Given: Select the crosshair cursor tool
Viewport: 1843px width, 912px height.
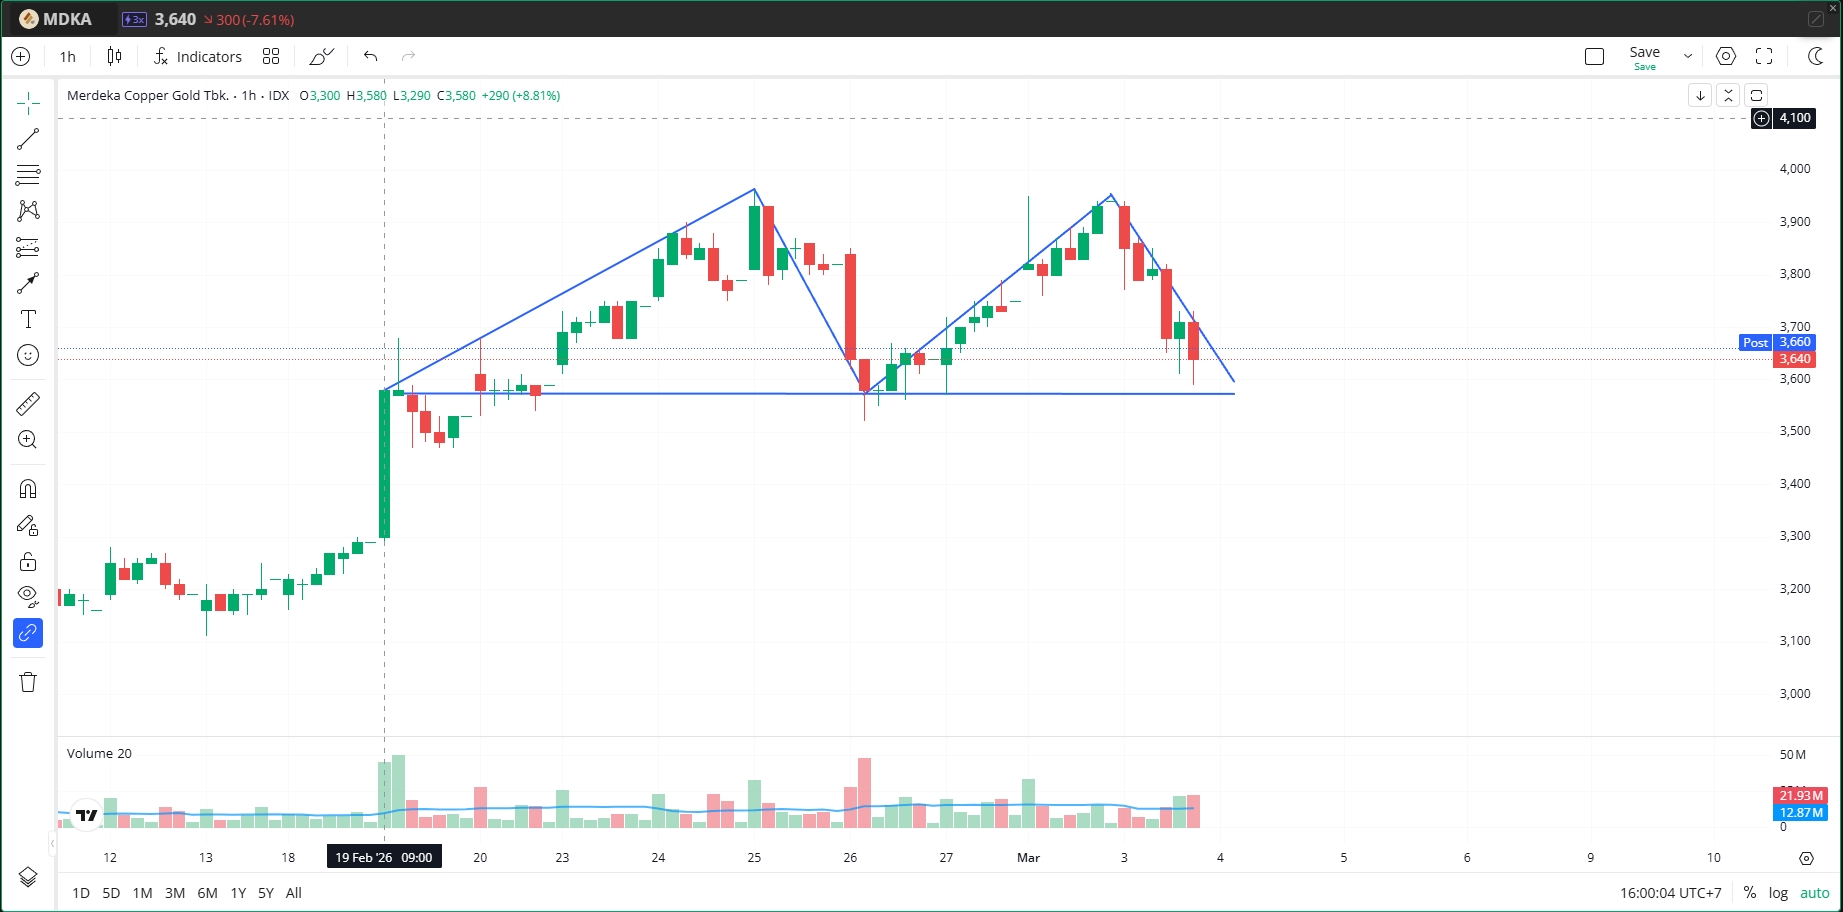Looking at the screenshot, I should [x=28, y=103].
